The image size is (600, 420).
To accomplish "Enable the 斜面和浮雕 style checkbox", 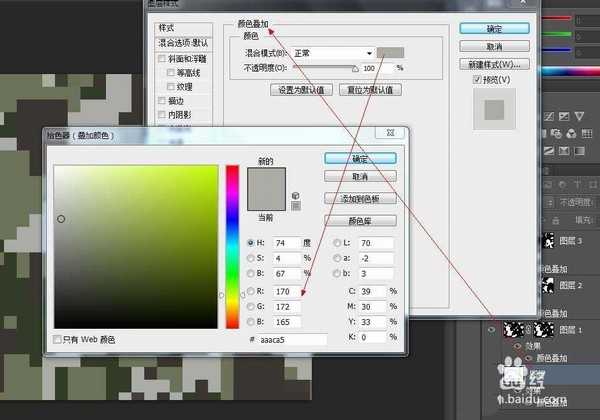I will (x=161, y=59).
